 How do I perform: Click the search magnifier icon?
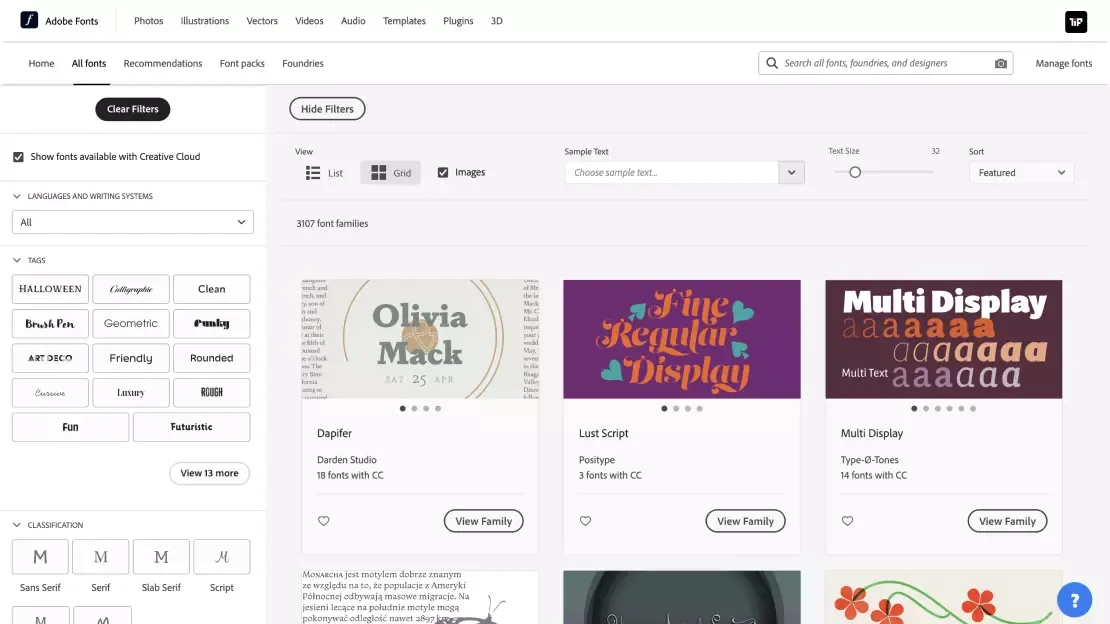pyautogui.click(x=772, y=63)
